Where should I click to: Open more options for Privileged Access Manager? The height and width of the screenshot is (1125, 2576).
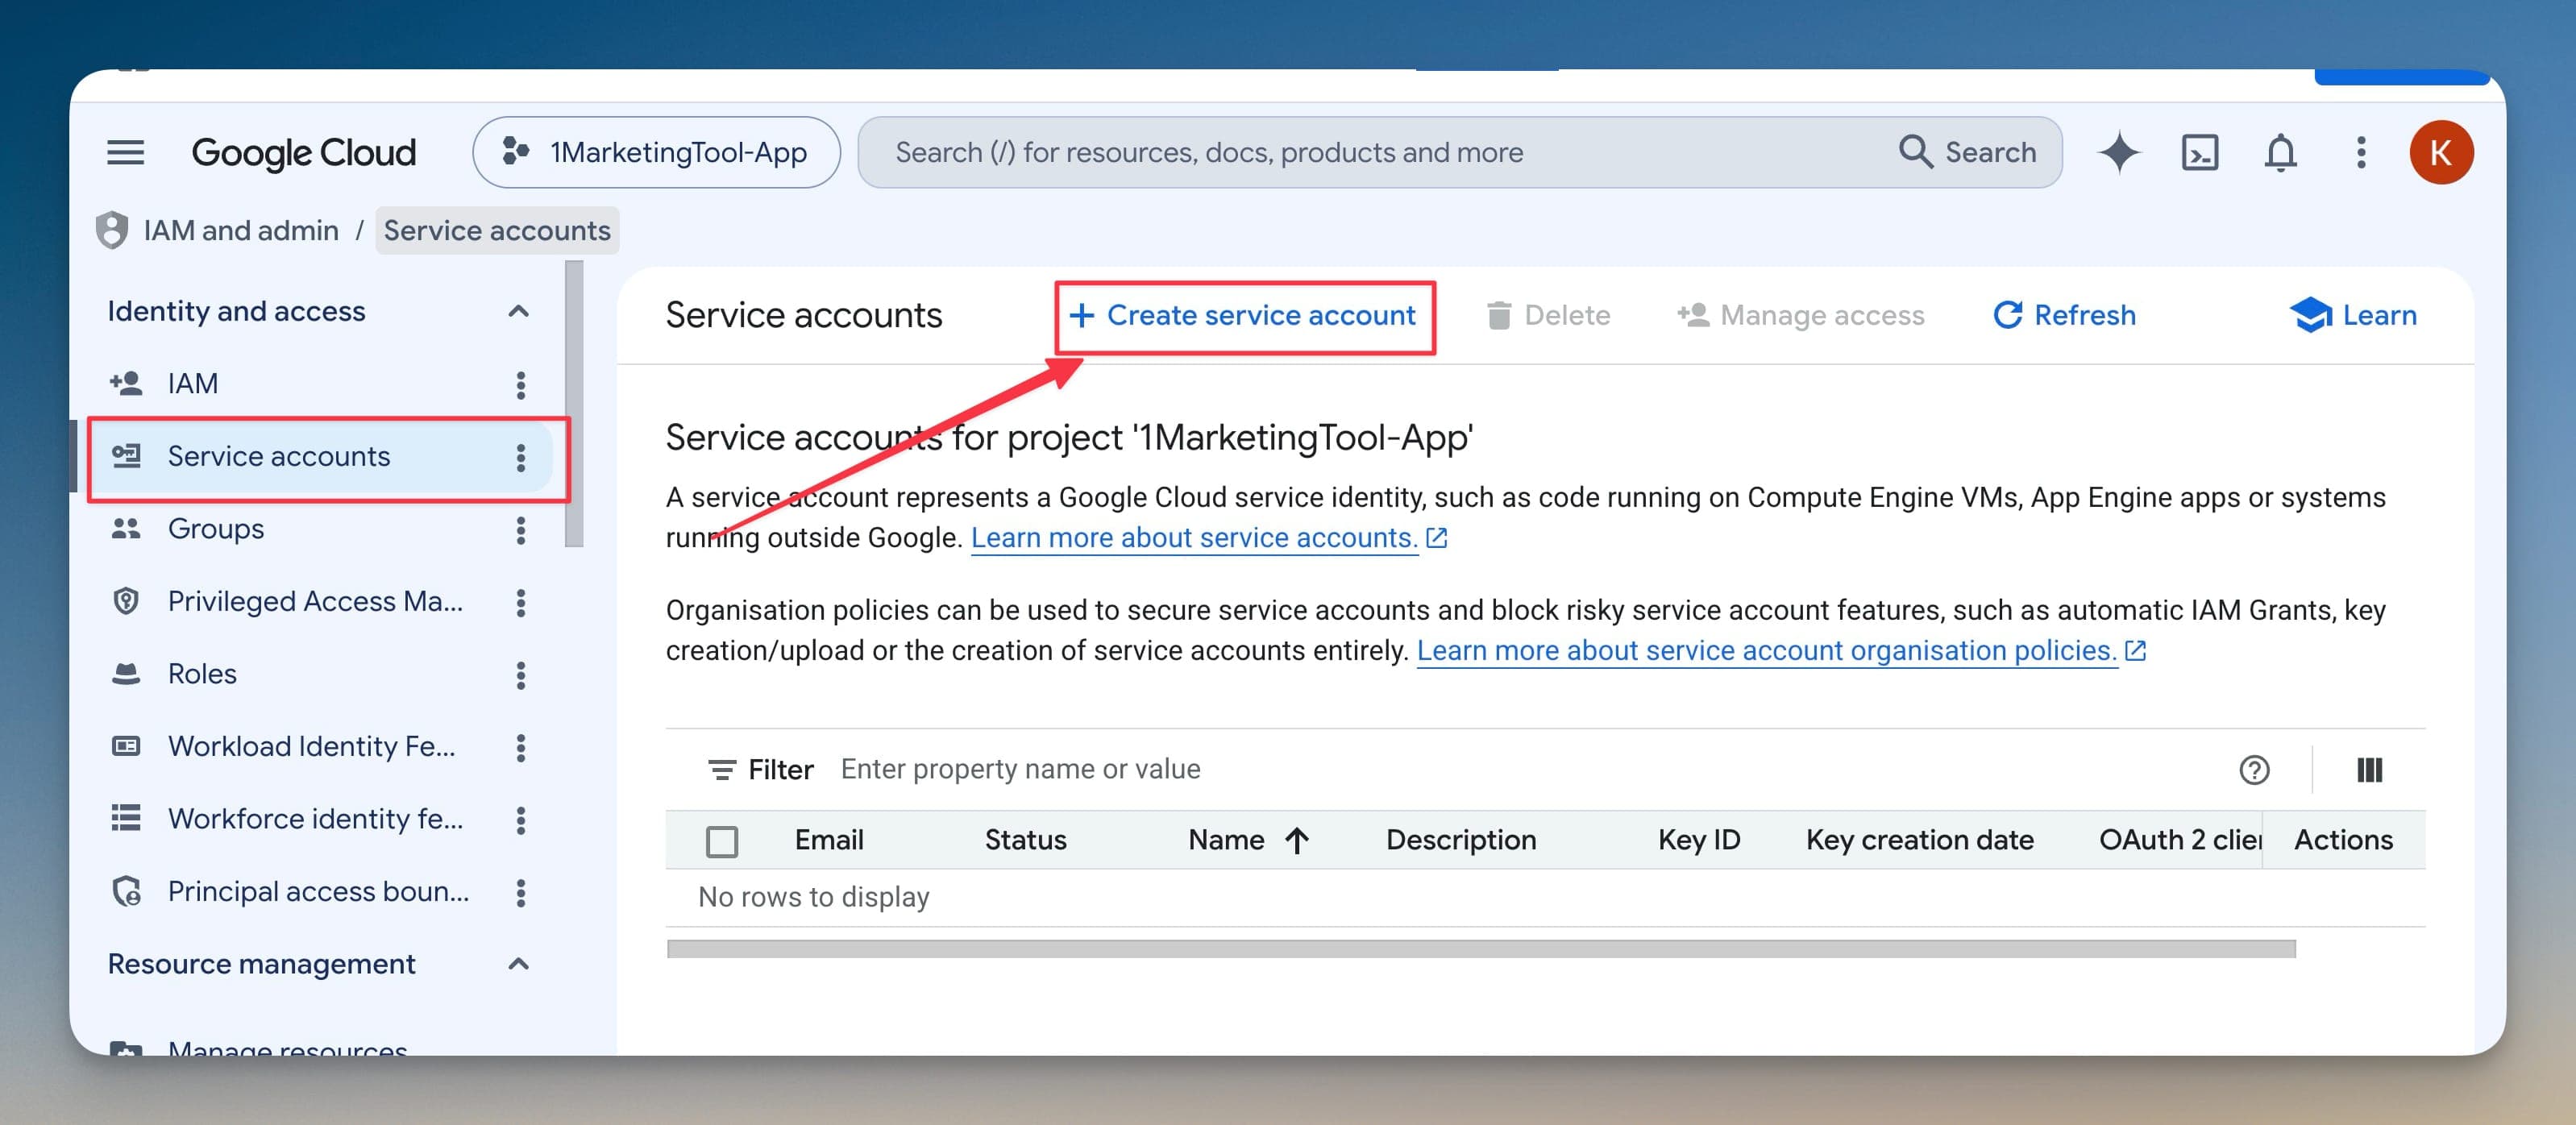click(520, 602)
